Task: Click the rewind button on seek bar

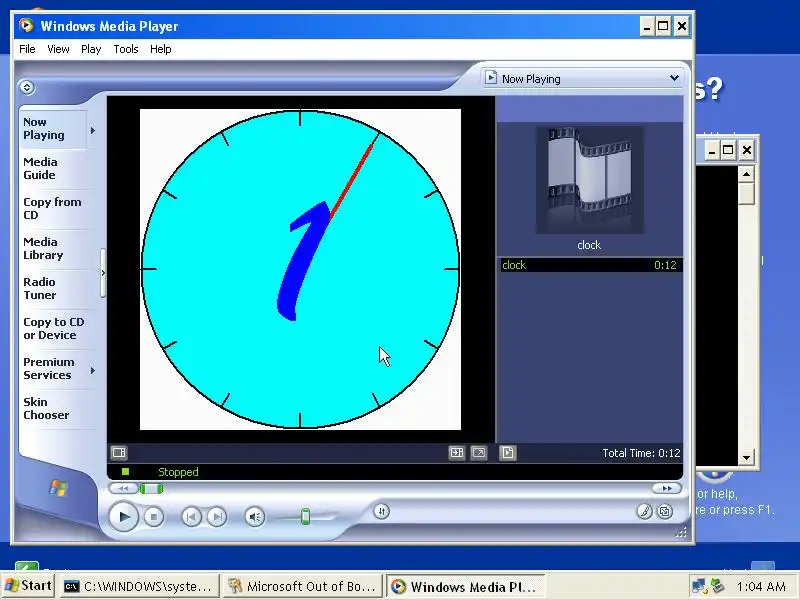Action: pos(123,488)
